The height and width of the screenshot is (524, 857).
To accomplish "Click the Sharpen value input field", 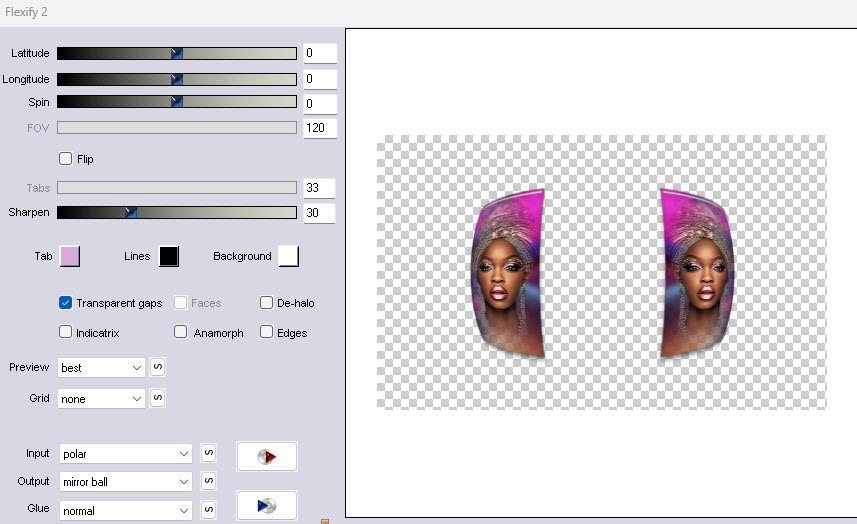I will [x=319, y=213].
